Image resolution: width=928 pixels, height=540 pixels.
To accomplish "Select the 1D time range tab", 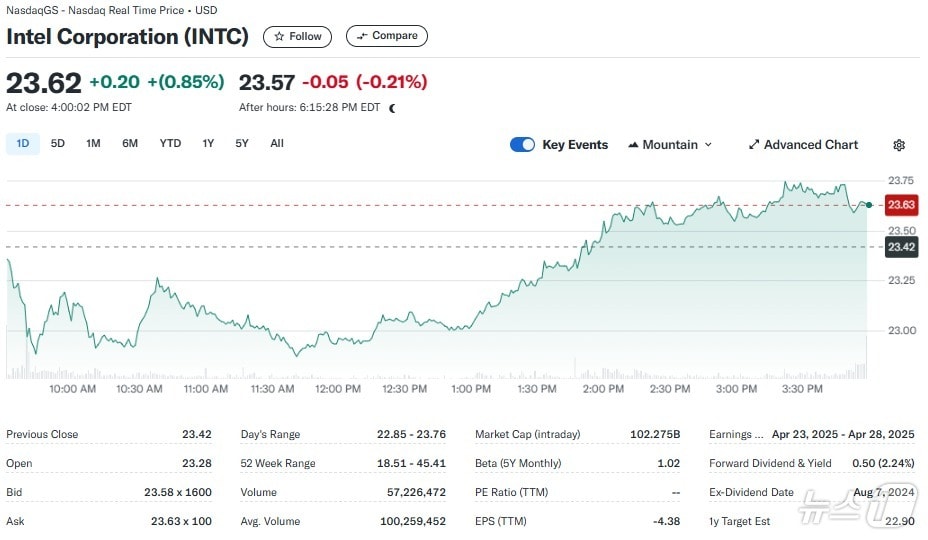I will pos(22,144).
